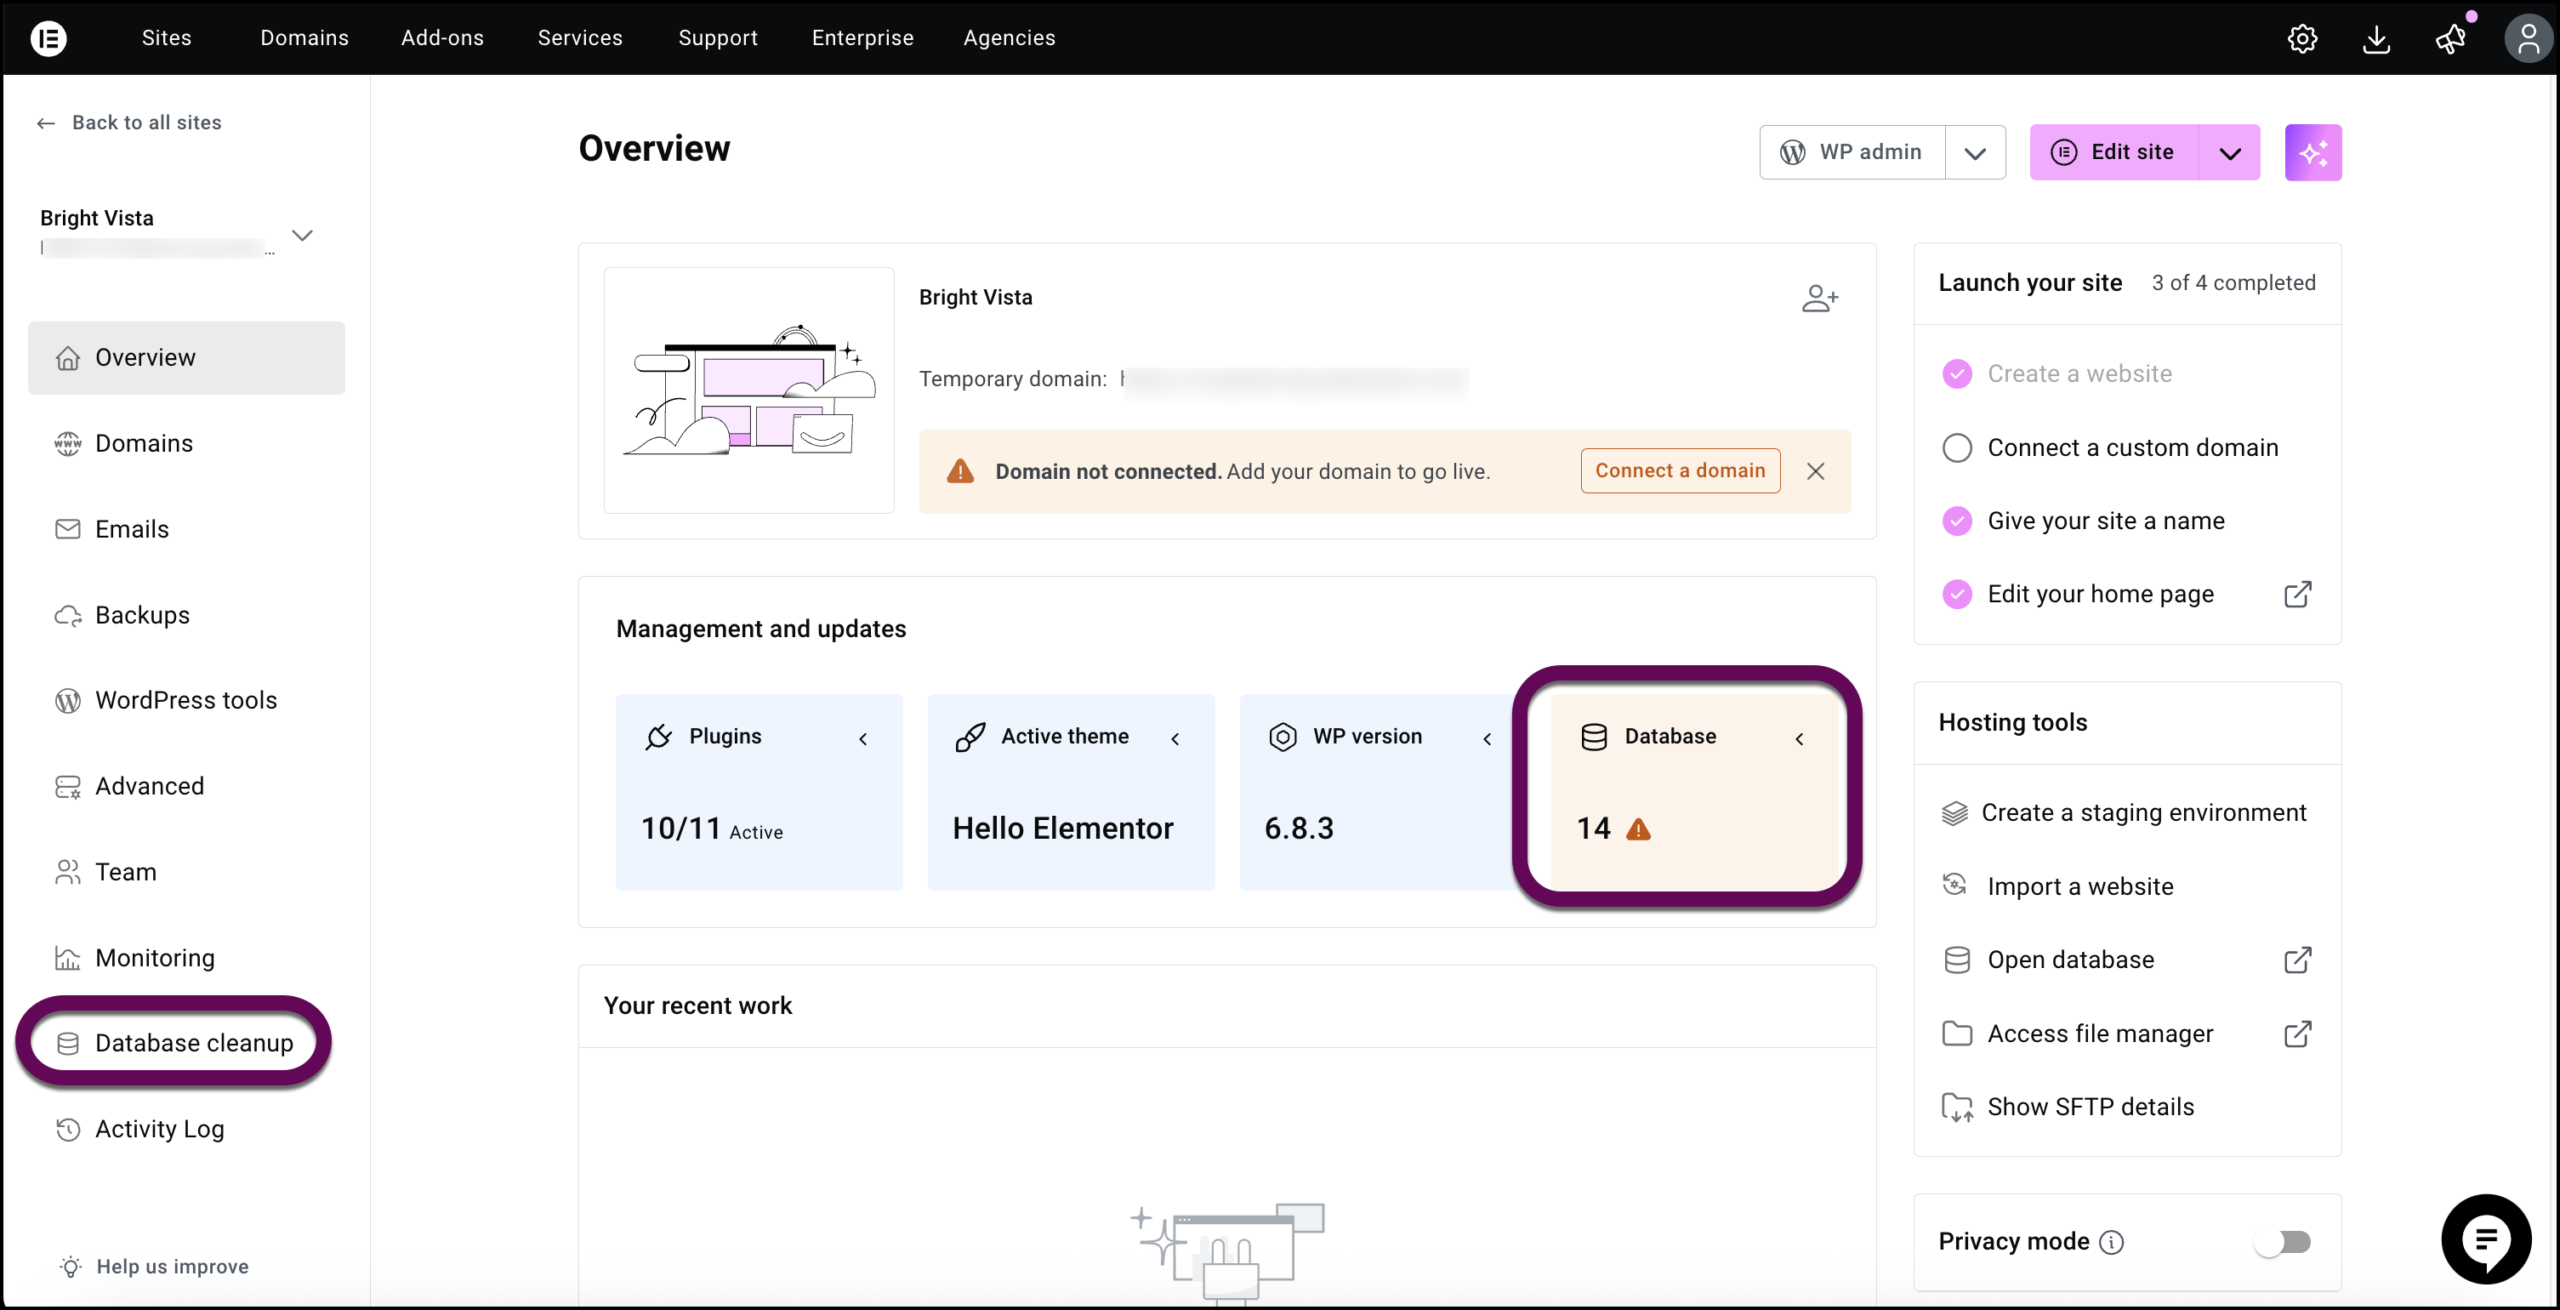Click the Elementor logo icon
The image size is (2560, 1310).
click(x=48, y=38)
